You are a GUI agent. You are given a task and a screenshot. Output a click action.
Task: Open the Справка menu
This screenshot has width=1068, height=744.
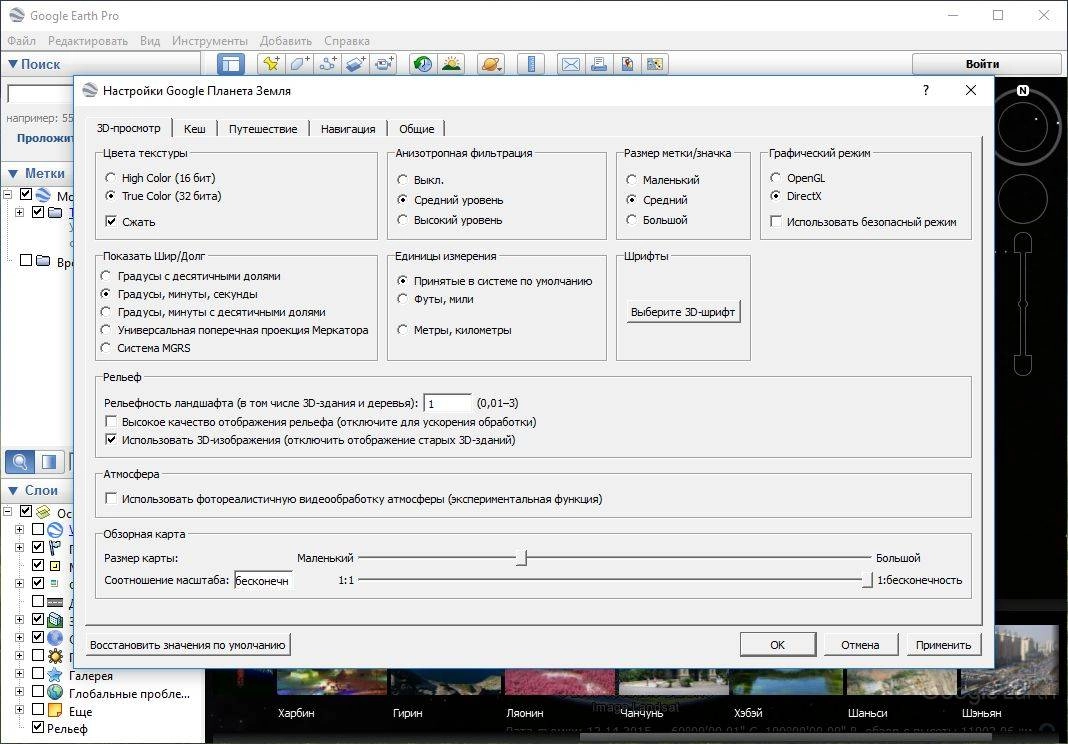pos(347,41)
